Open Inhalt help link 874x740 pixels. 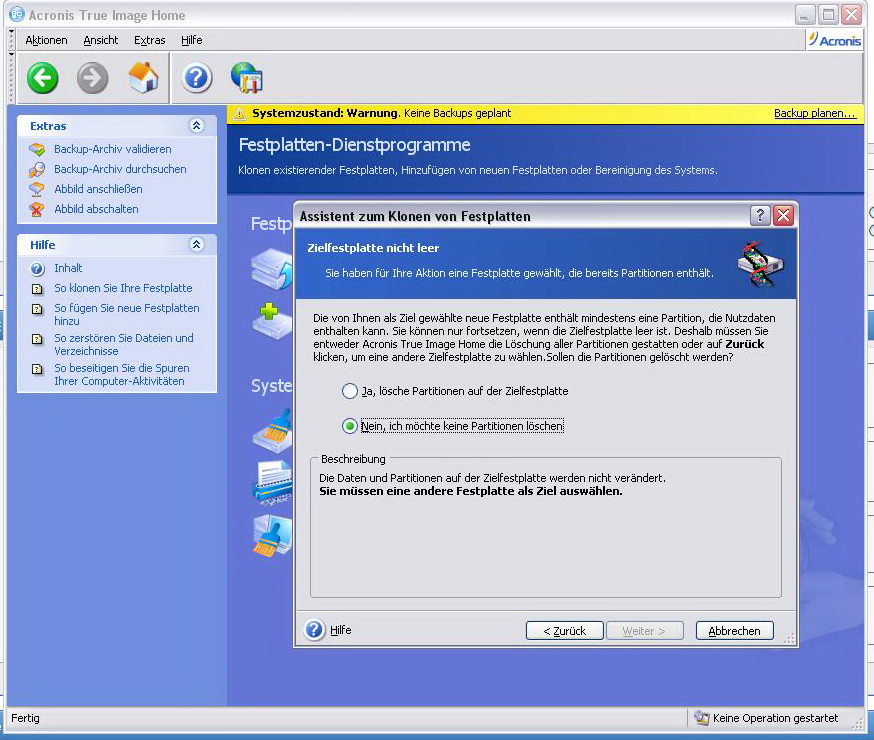point(68,269)
